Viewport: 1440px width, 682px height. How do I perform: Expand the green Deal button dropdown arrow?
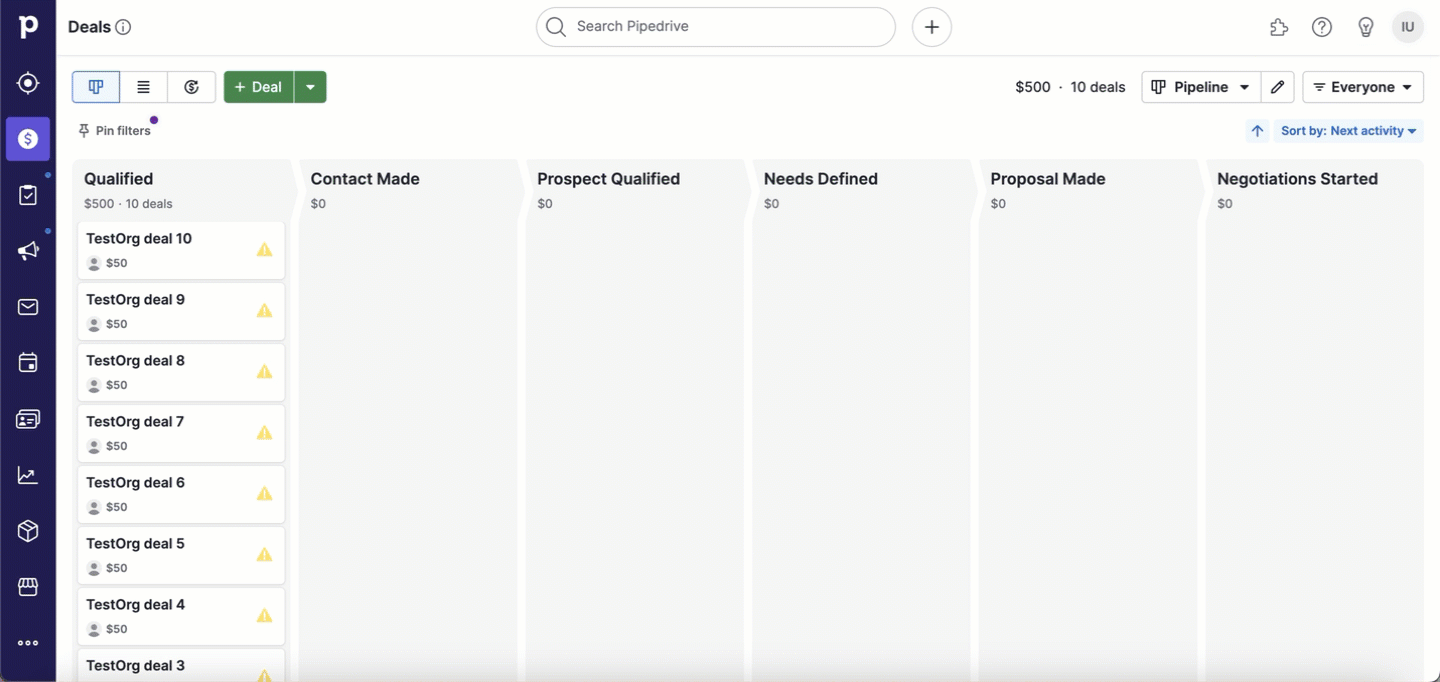pos(311,87)
